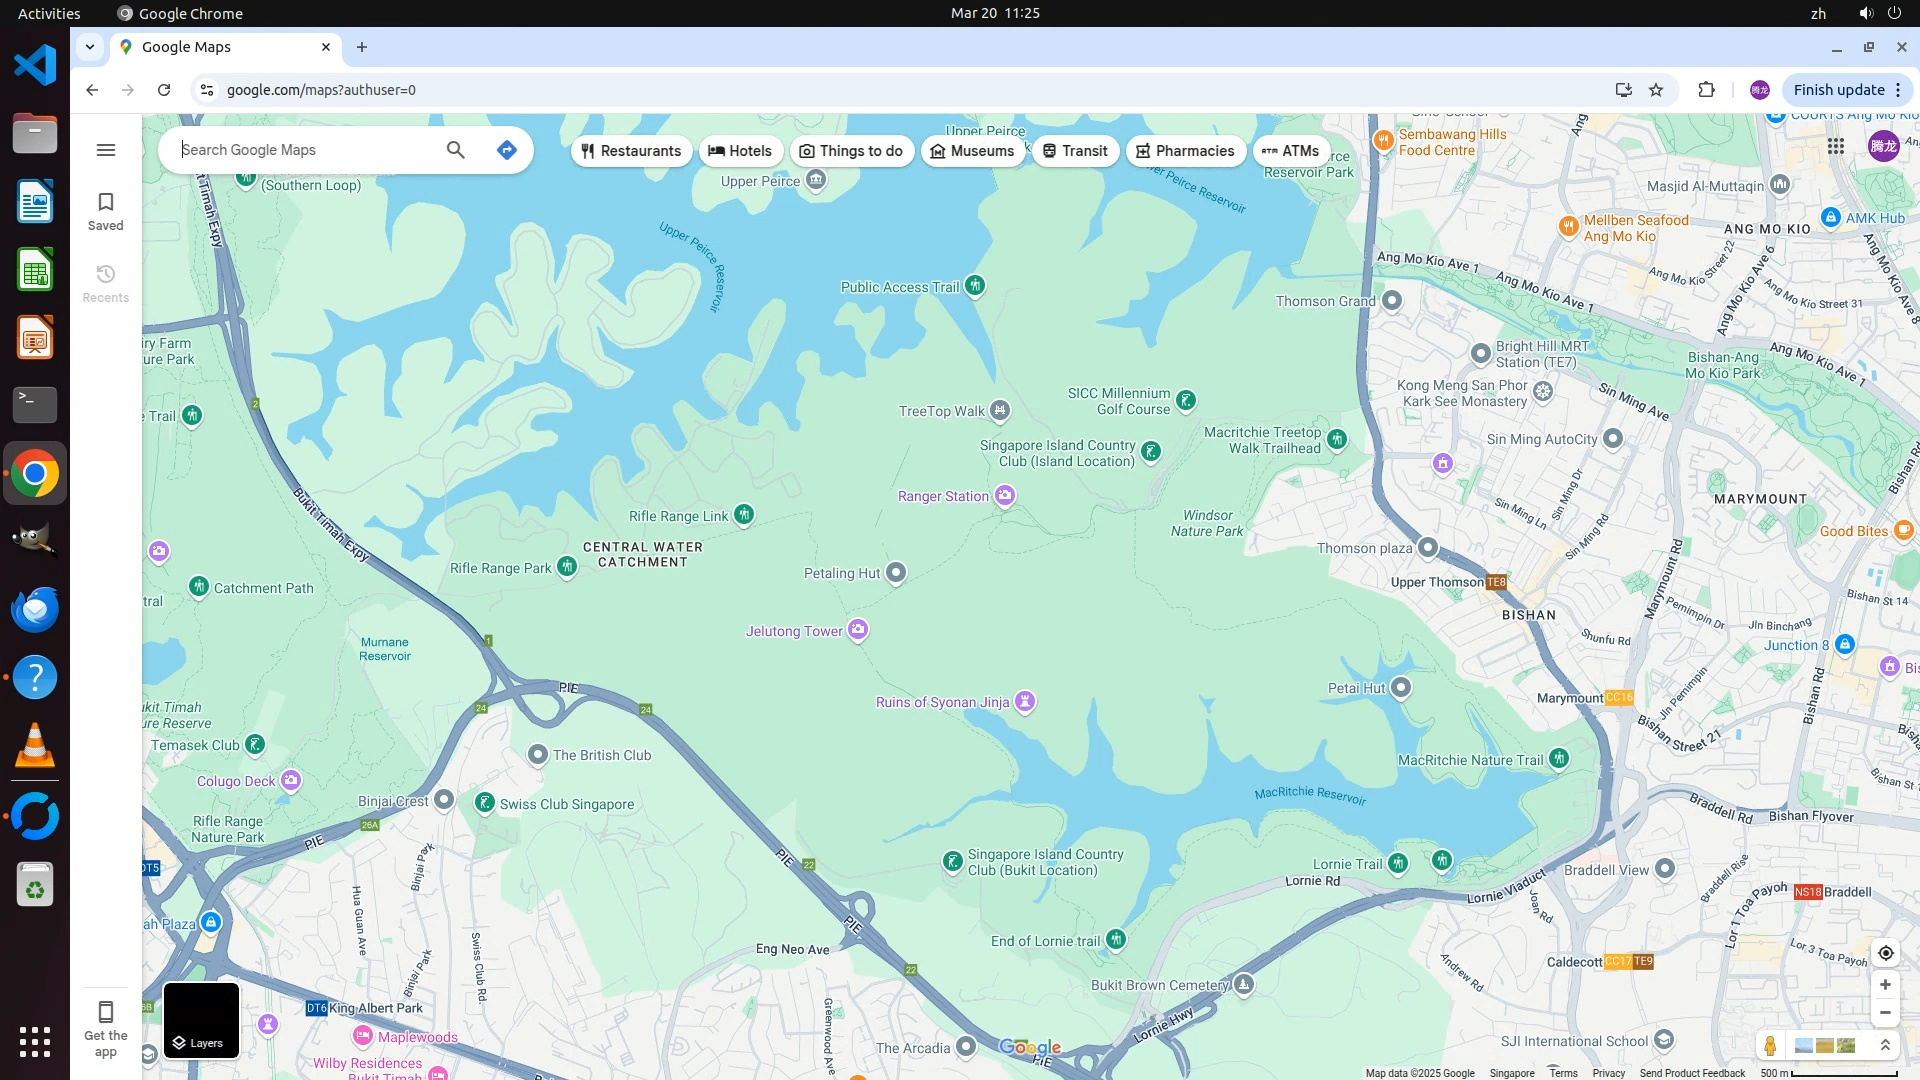Image resolution: width=1920 pixels, height=1080 pixels.
Task: Click the Directions arrow icon
Action: 507,150
